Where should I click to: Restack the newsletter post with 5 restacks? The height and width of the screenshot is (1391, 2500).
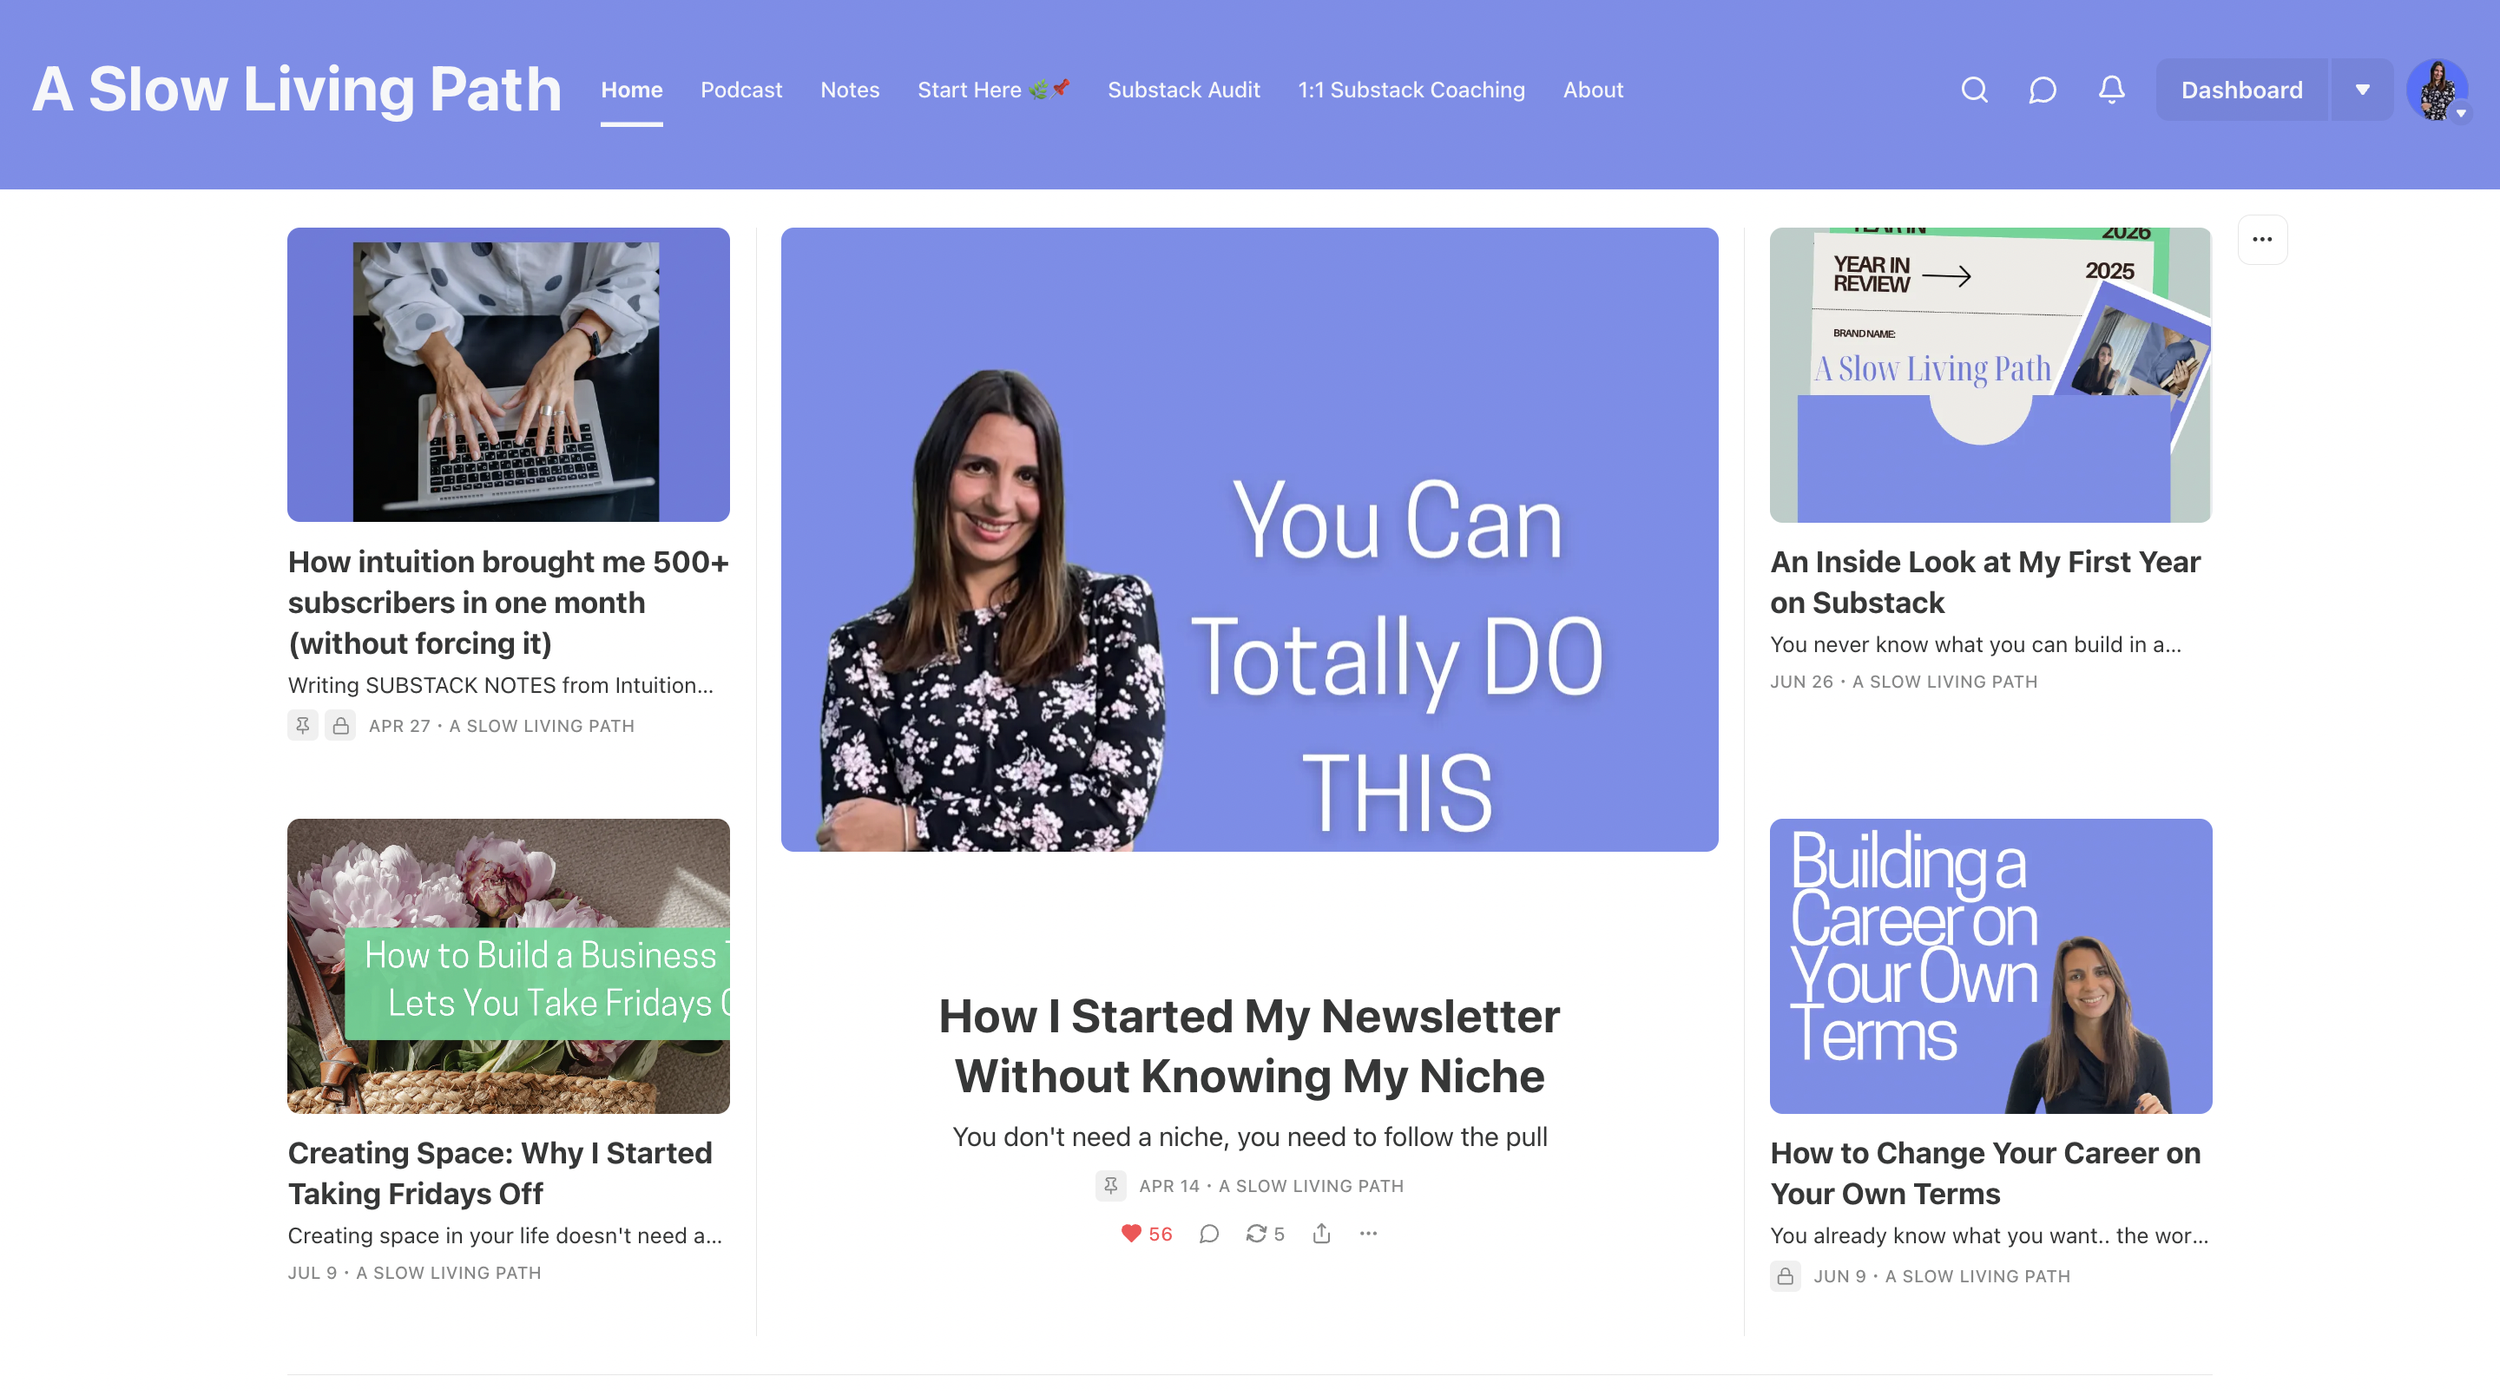1265,1234
